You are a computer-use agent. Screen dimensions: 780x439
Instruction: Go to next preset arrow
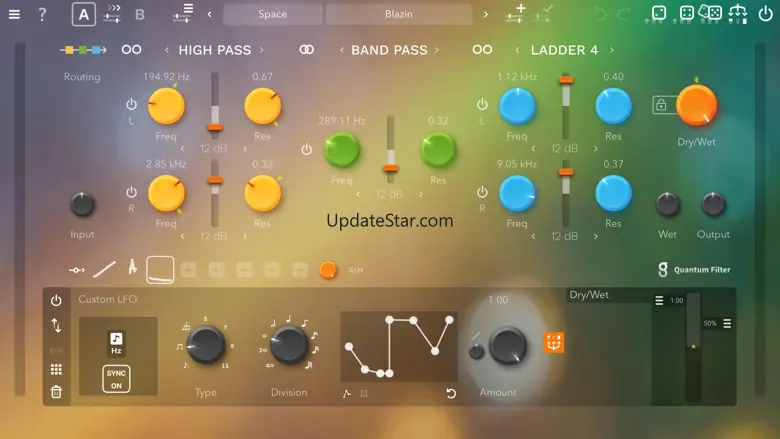coord(486,14)
